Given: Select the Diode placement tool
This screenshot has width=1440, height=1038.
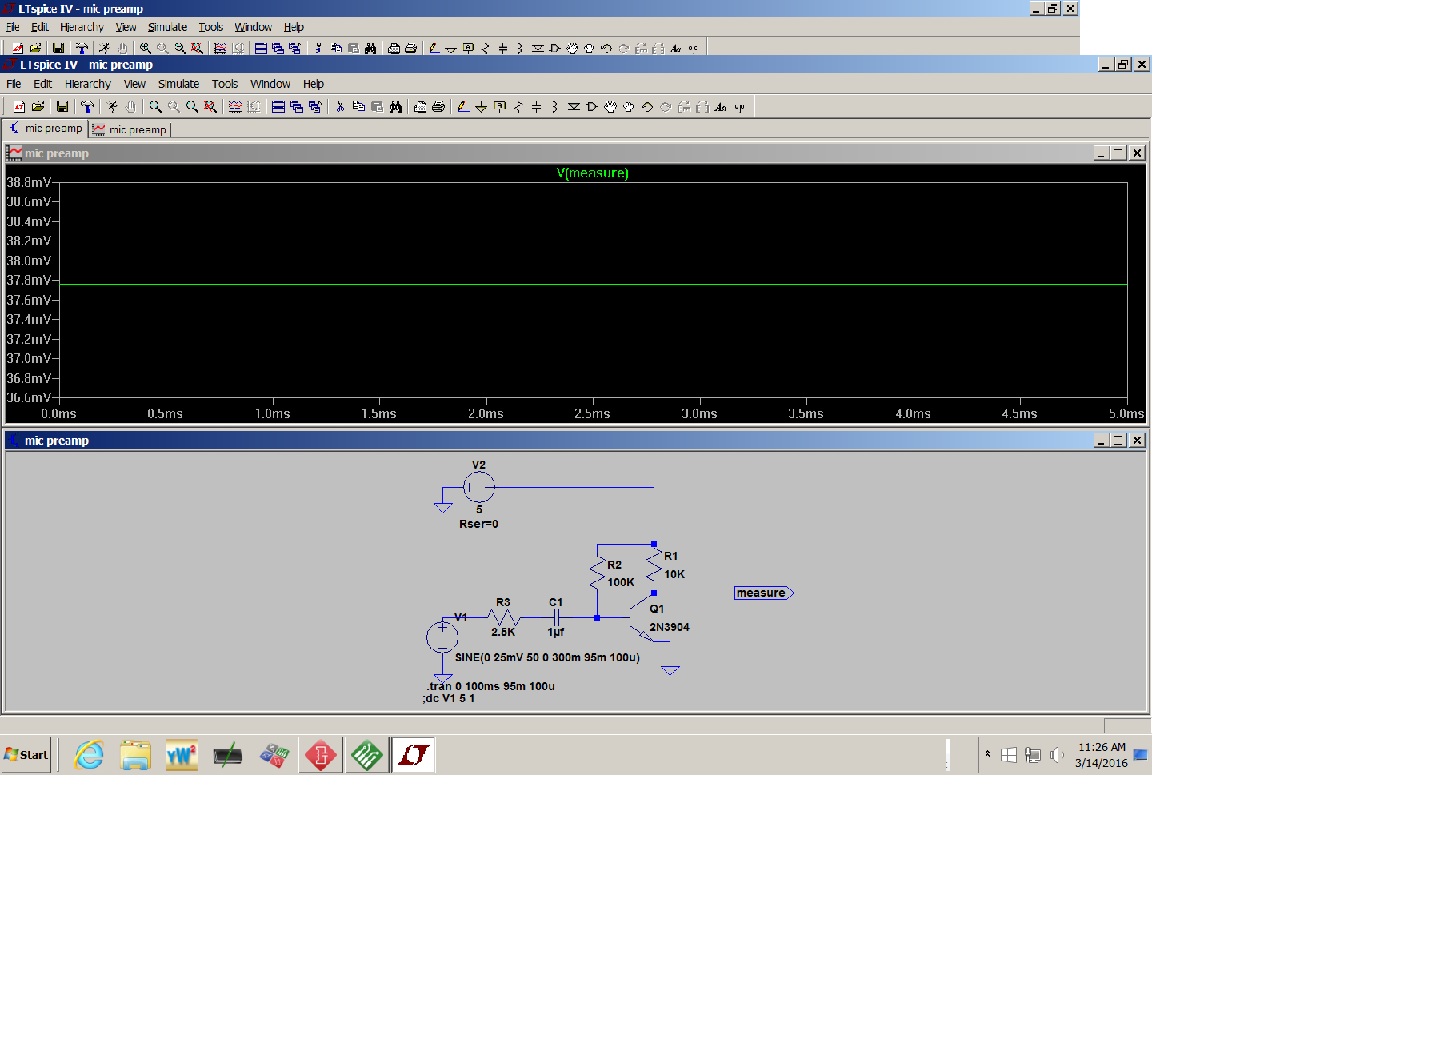Looking at the screenshot, I should coord(574,107).
